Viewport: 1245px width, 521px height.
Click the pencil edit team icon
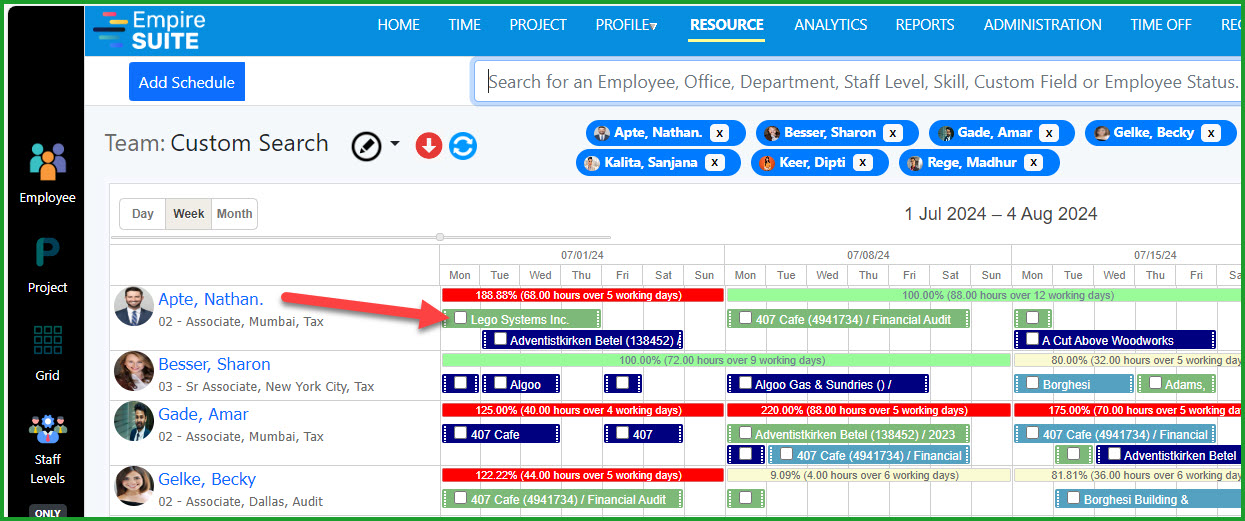367,146
